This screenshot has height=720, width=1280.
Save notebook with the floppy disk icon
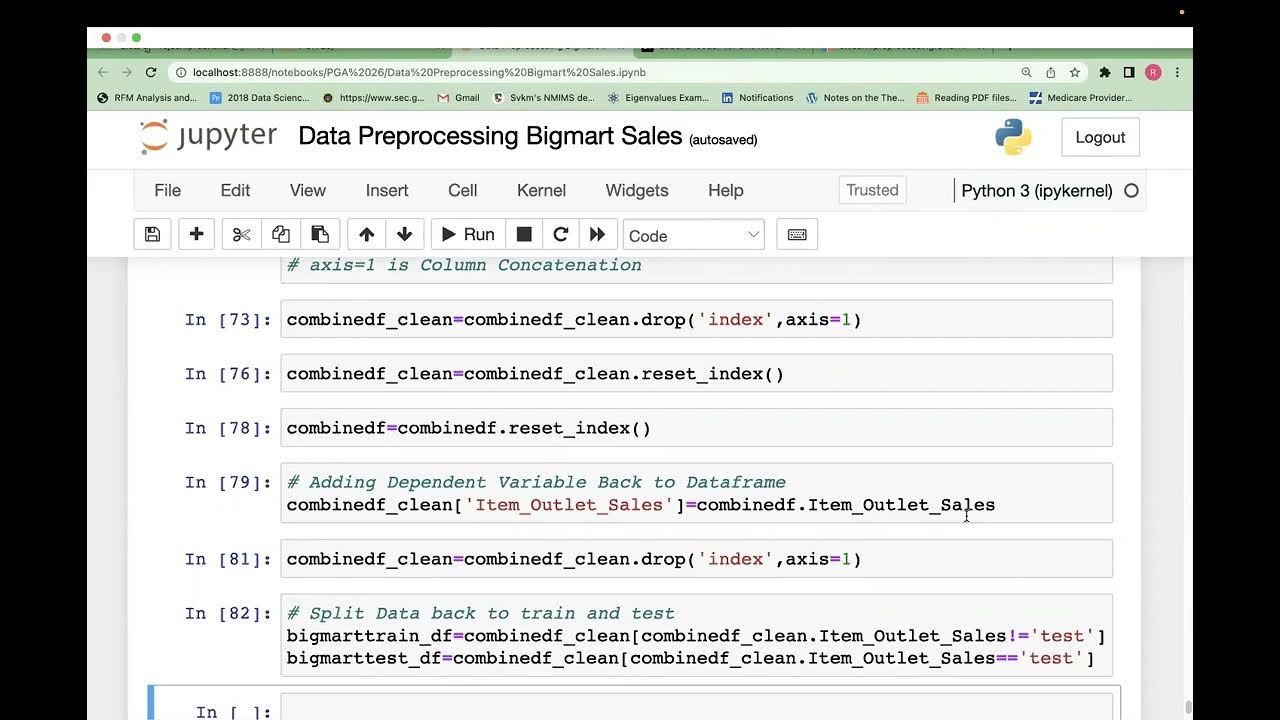[152, 235]
